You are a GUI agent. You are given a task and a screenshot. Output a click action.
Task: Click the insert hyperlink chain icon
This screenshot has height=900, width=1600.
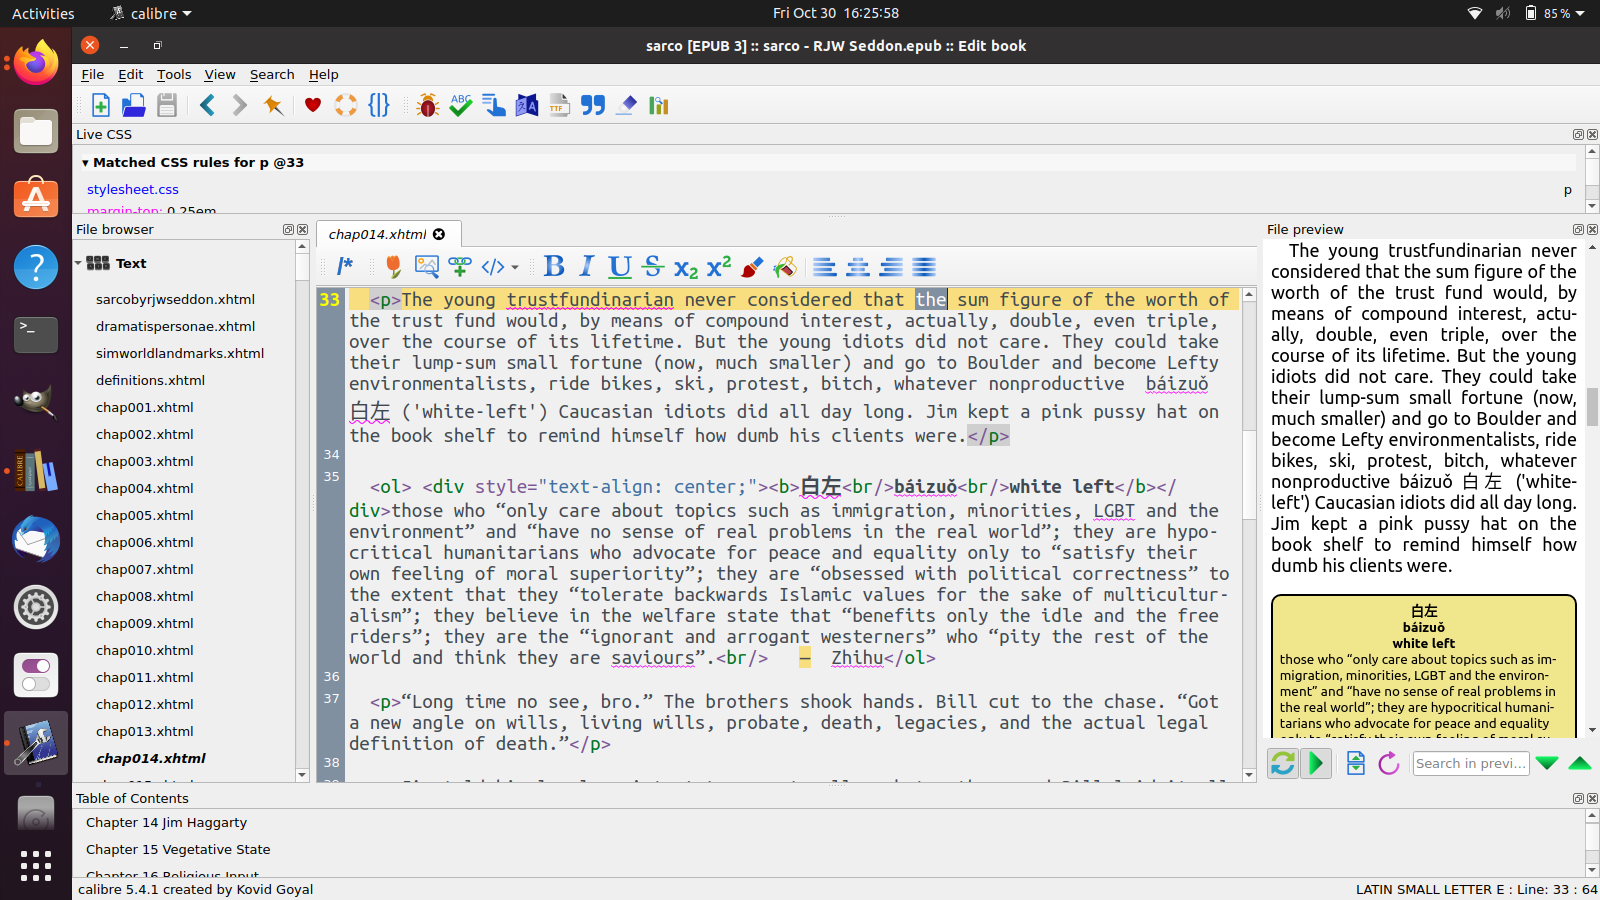460,266
